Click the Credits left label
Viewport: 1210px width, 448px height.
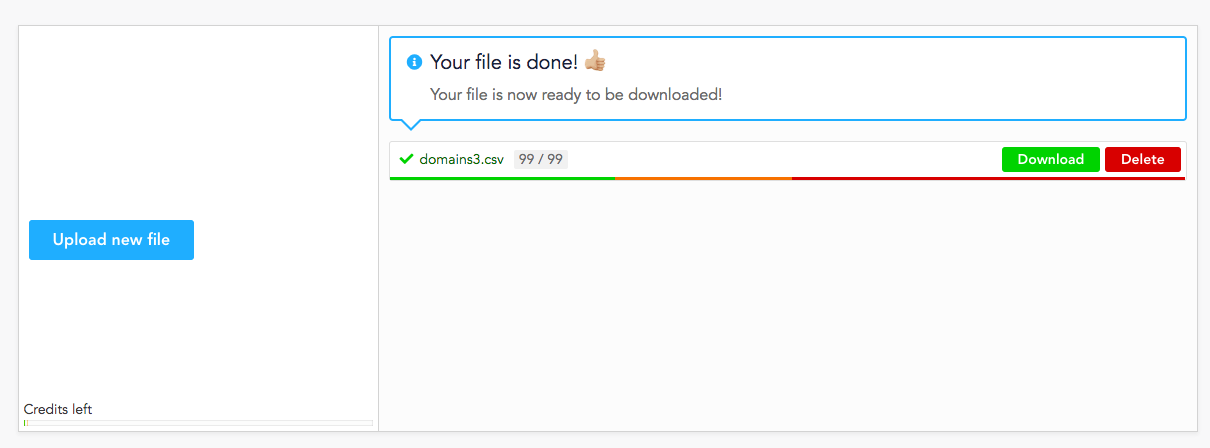58,409
